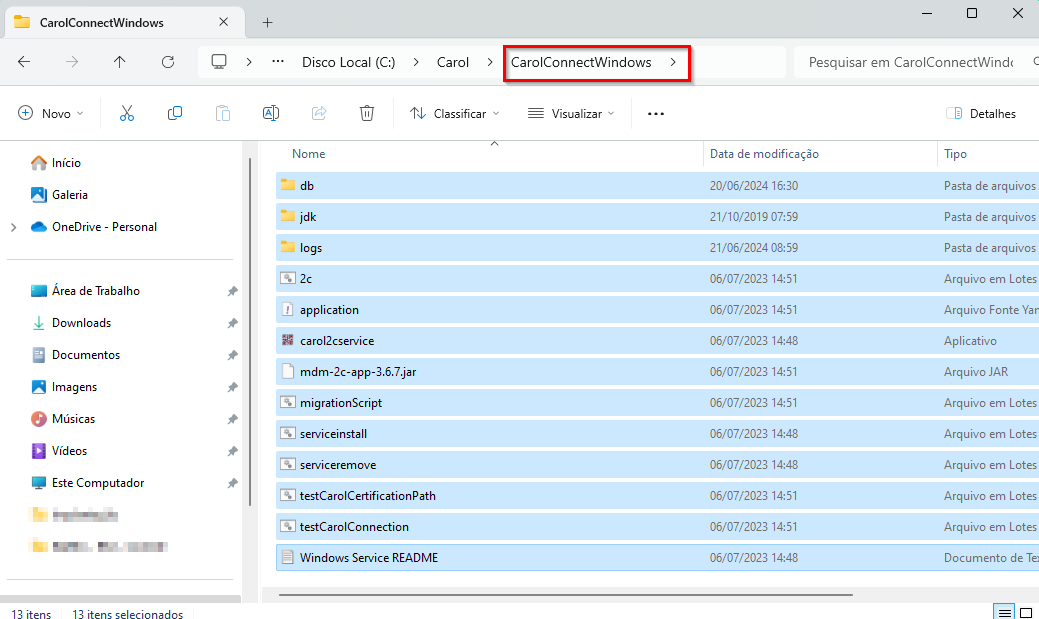The width and height of the screenshot is (1039, 619).
Task: Click Carol in the breadcrumb path
Action: 453,62
